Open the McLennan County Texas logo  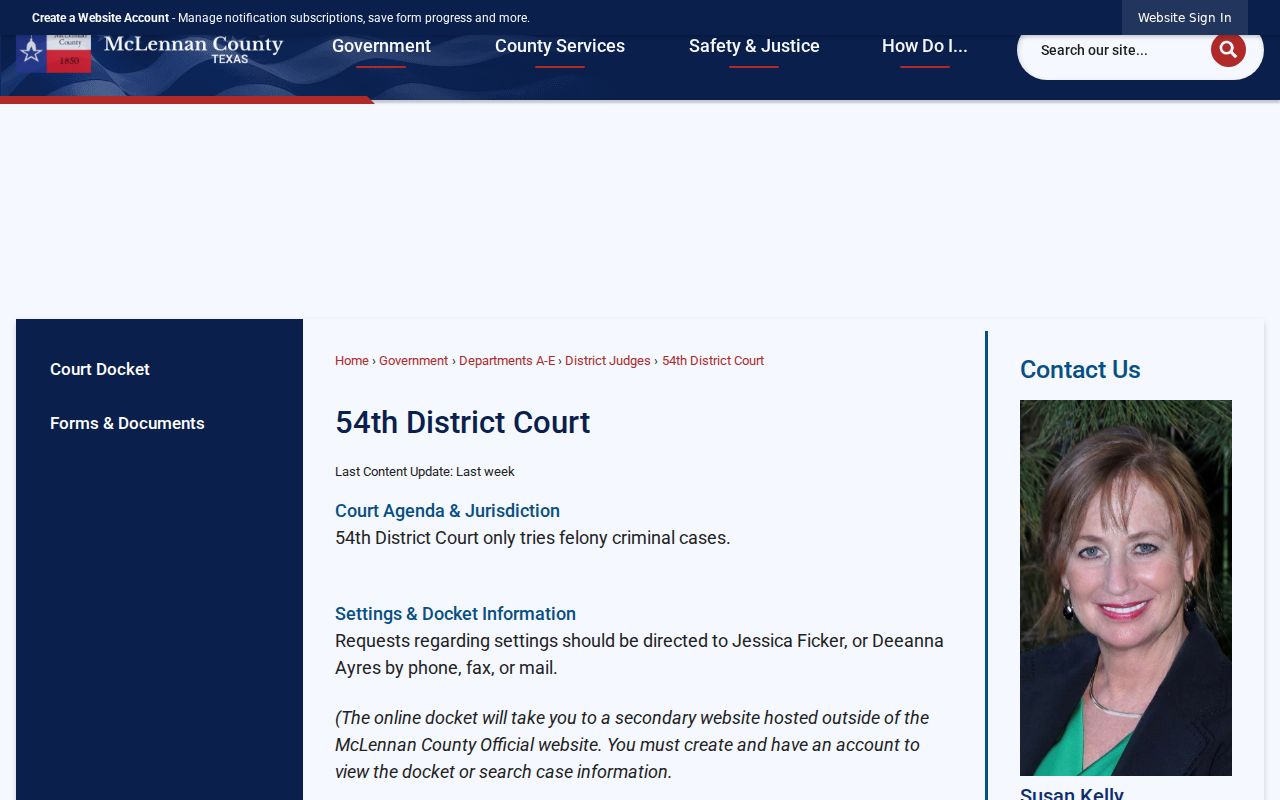click(150, 52)
